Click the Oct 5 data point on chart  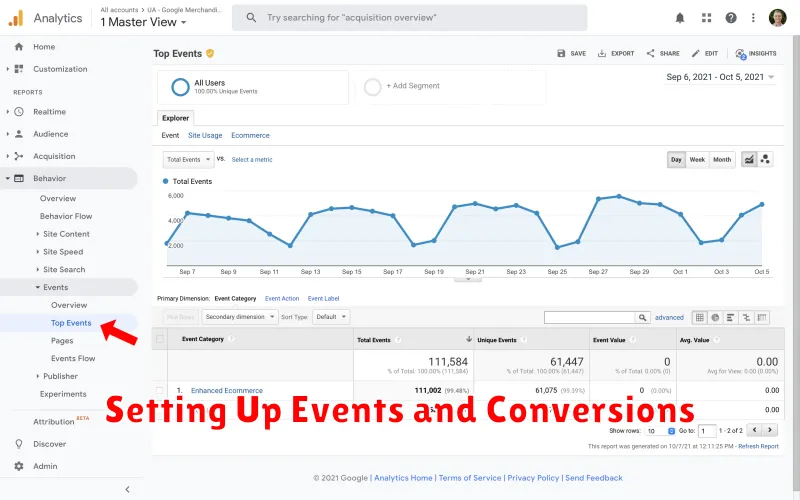(762, 205)
